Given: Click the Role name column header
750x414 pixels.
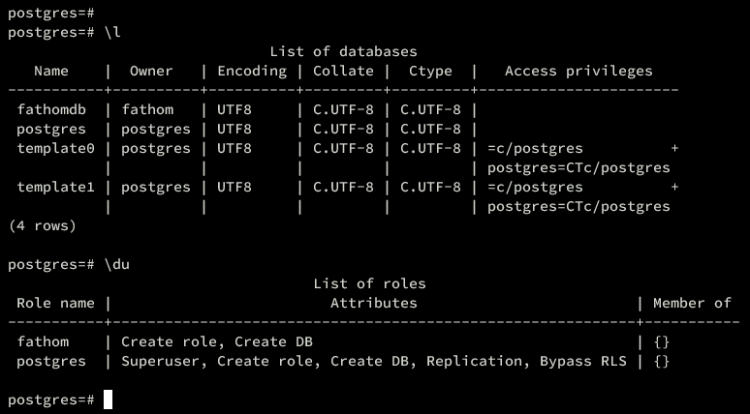Looking at the screenshot, I should (55, 303).
